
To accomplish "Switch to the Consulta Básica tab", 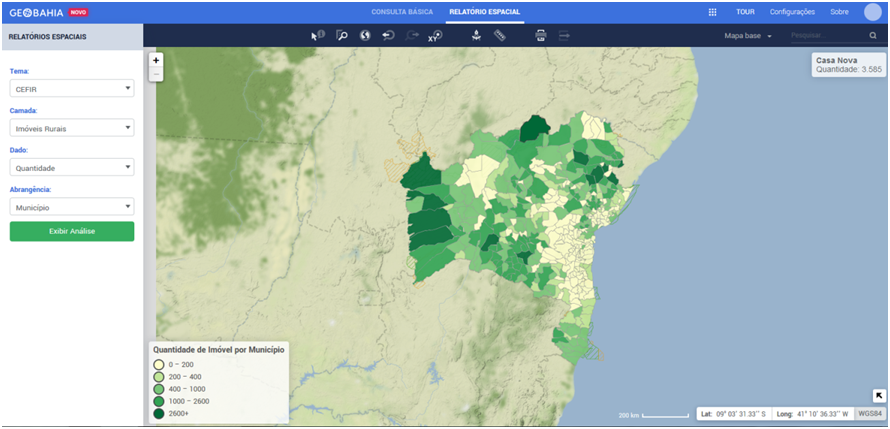I will point(402,12).
